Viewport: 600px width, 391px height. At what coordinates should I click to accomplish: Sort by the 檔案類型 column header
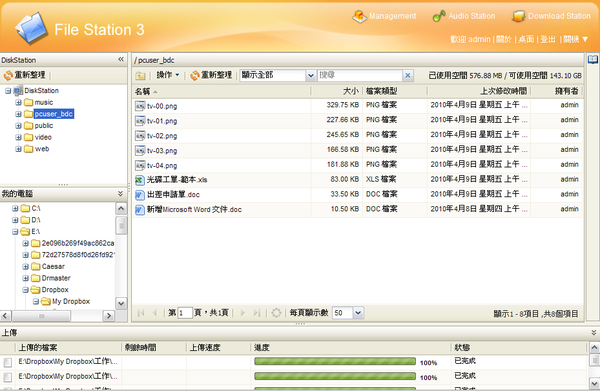click(395, 91)
